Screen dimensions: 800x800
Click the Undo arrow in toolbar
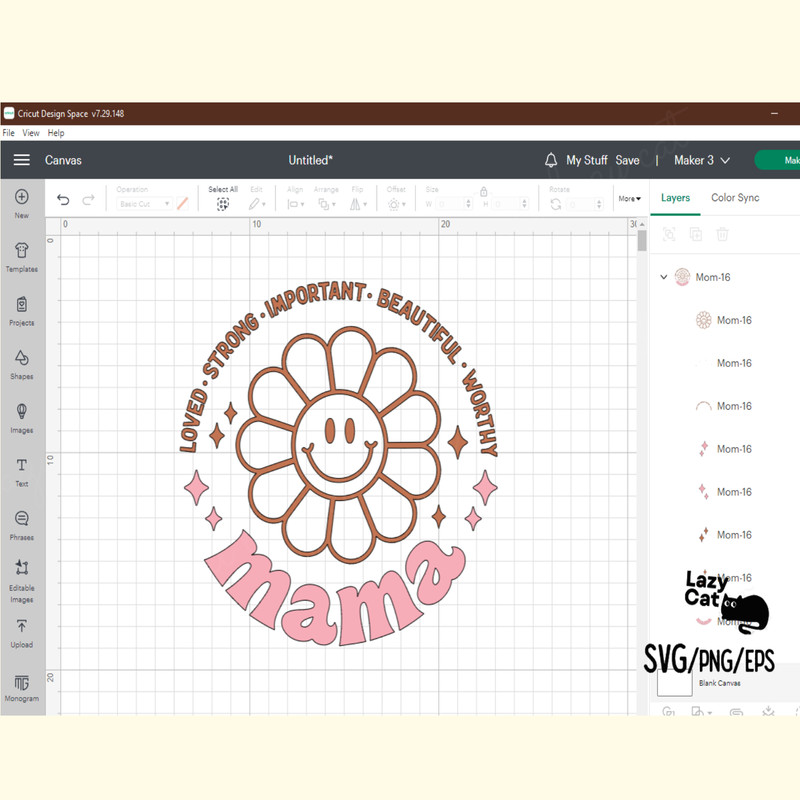(x=62, y=200)
